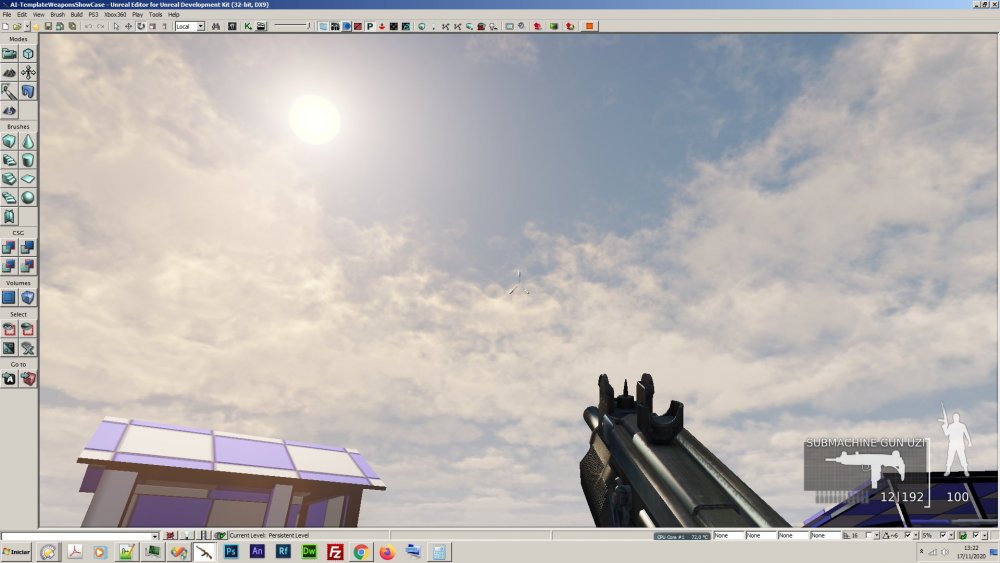Expand the drag grid size dropdown arrow
Viewport: 1000px width, 563px height.
point(877,536)
